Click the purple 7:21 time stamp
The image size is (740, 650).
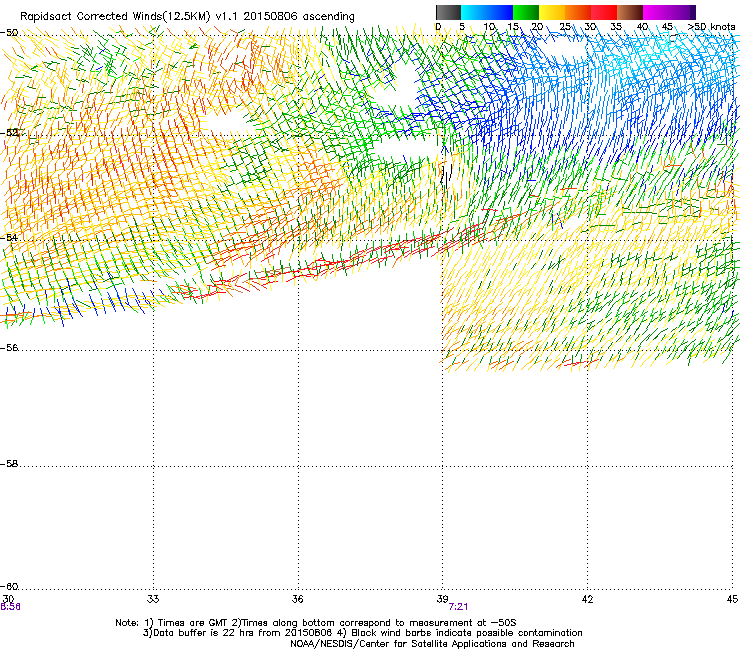458,607
